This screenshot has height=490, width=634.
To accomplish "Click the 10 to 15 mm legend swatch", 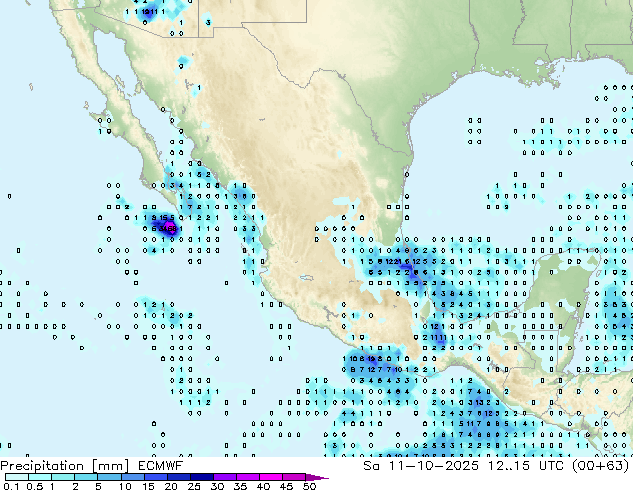I will coord(133,477).
